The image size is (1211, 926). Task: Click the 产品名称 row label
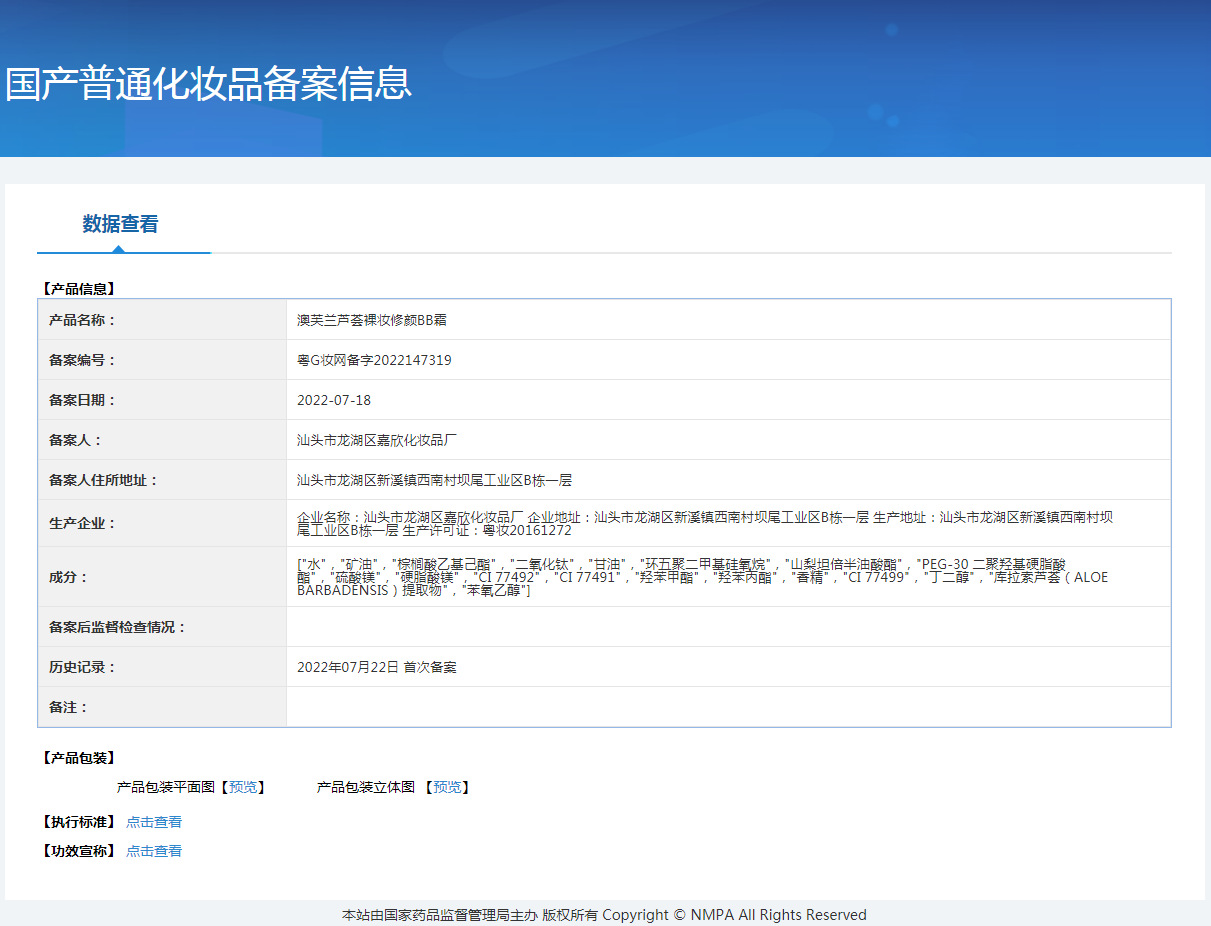[82, 320]
